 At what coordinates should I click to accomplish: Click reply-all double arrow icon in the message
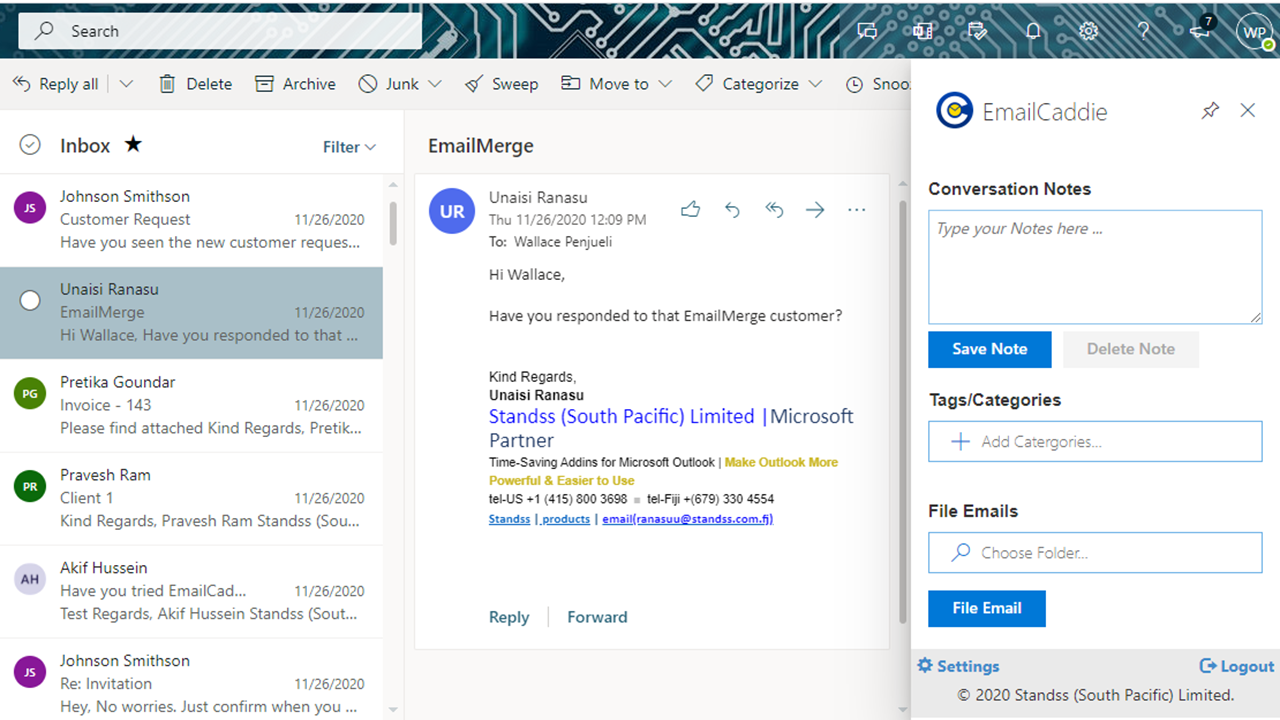pos(774,210)
